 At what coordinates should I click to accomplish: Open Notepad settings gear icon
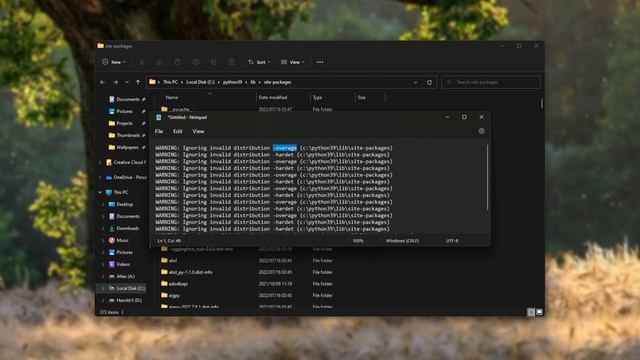point(482,131)
